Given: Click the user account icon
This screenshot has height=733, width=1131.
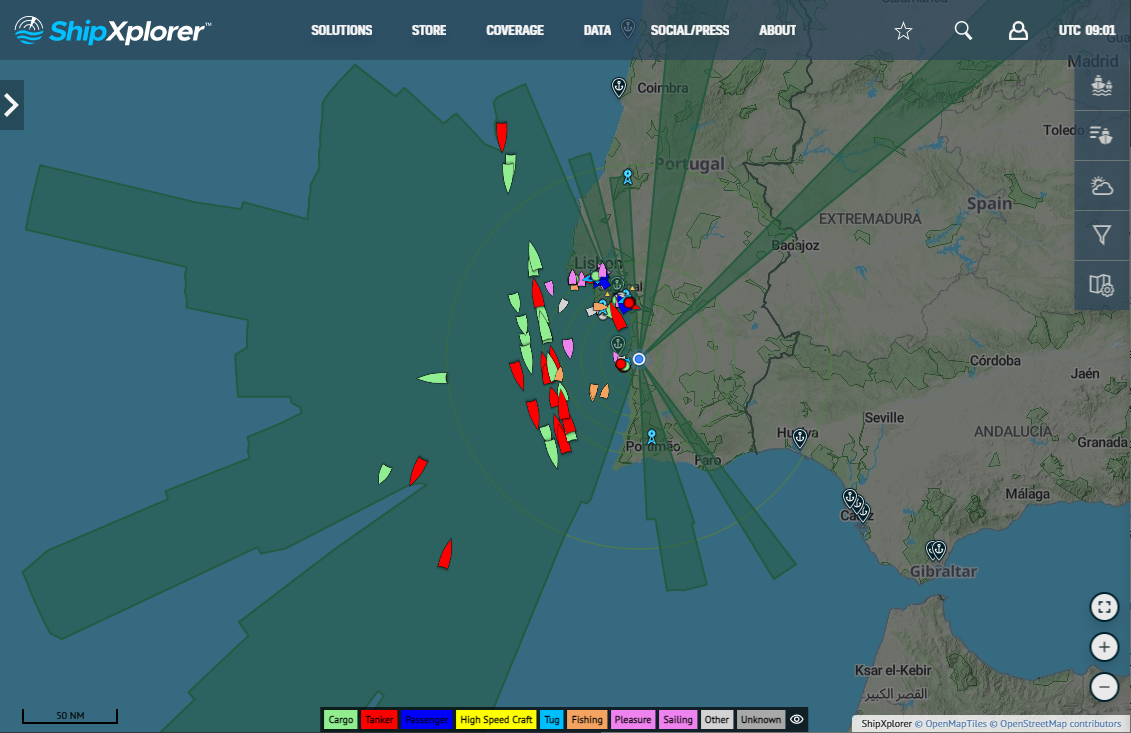Looking at the screenshot, I should pos(1018,31).
